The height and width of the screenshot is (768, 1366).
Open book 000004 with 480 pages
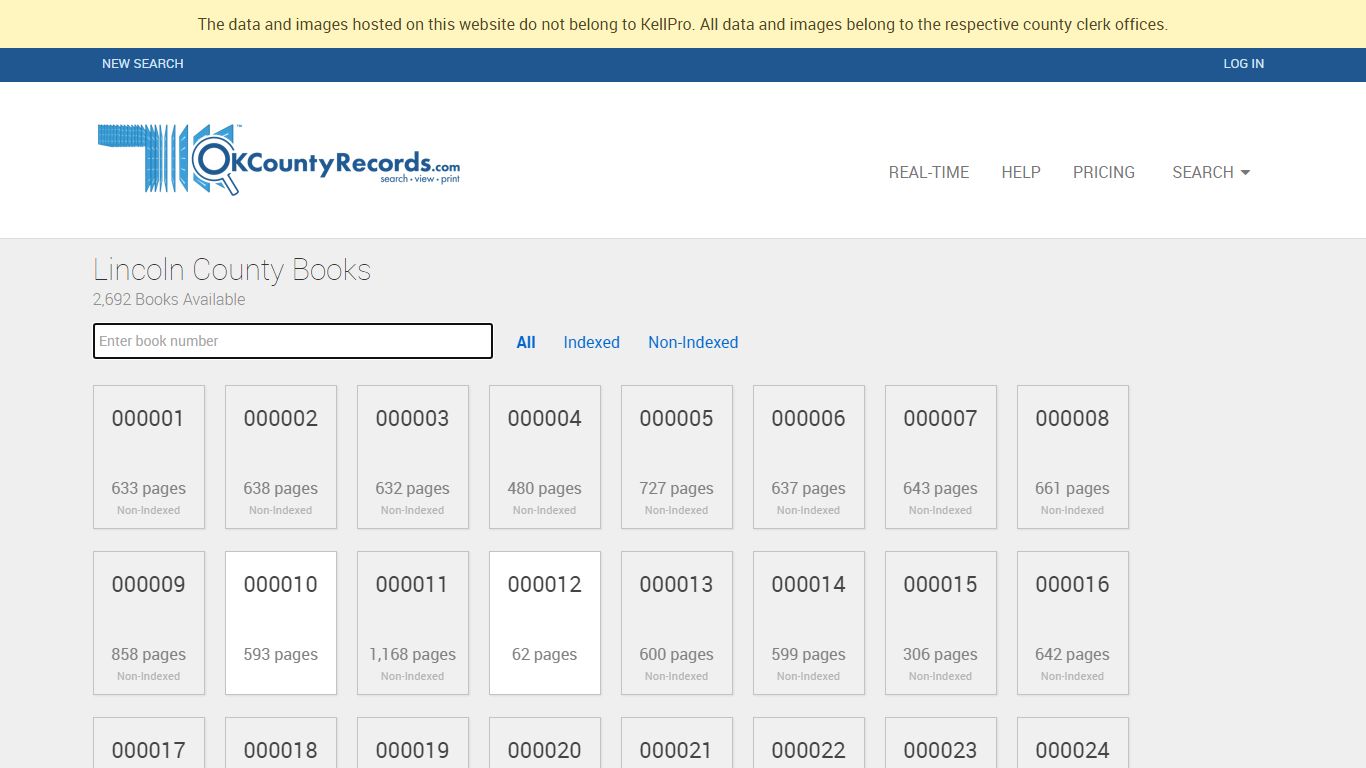coord(545,457)
